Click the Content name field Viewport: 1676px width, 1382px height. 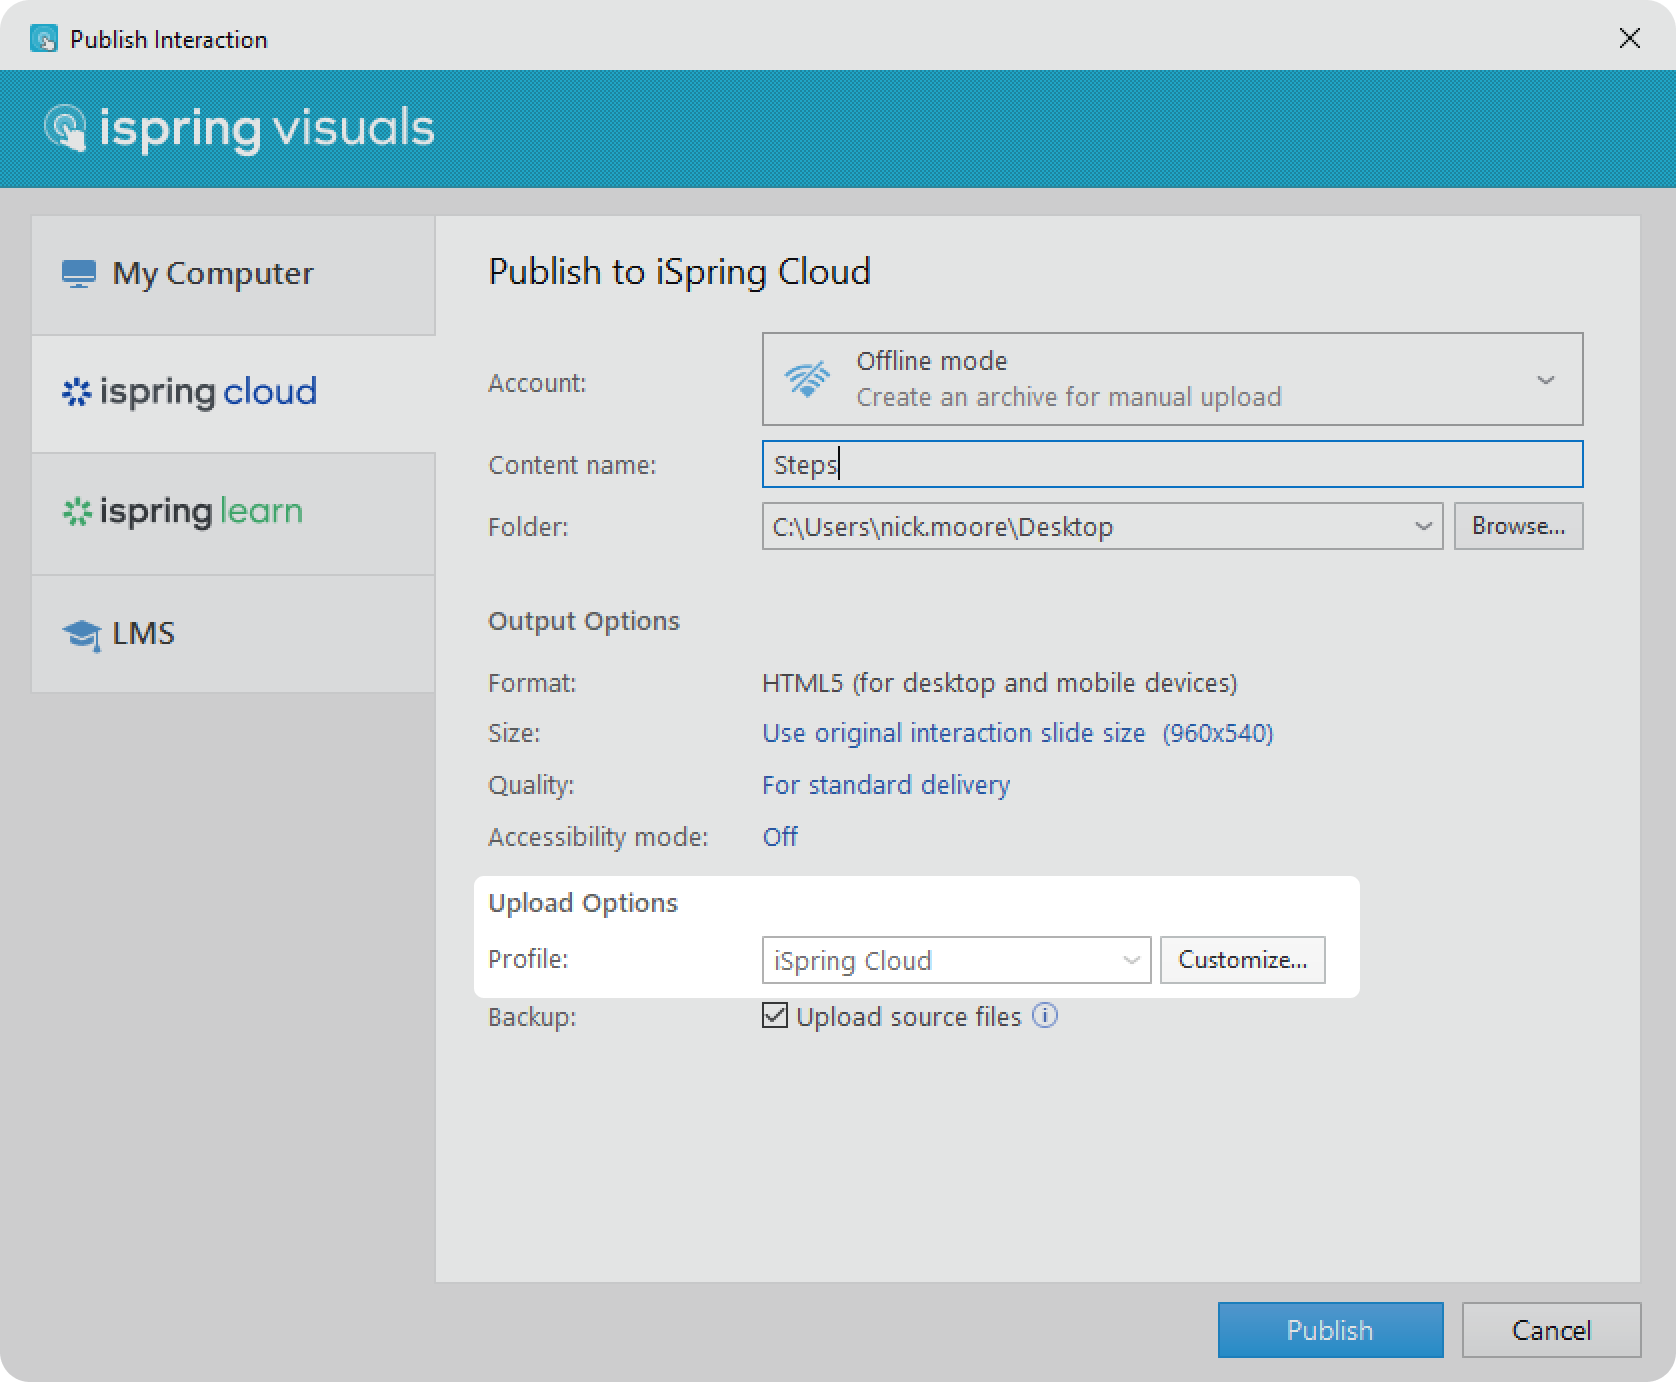(1172, 464)
